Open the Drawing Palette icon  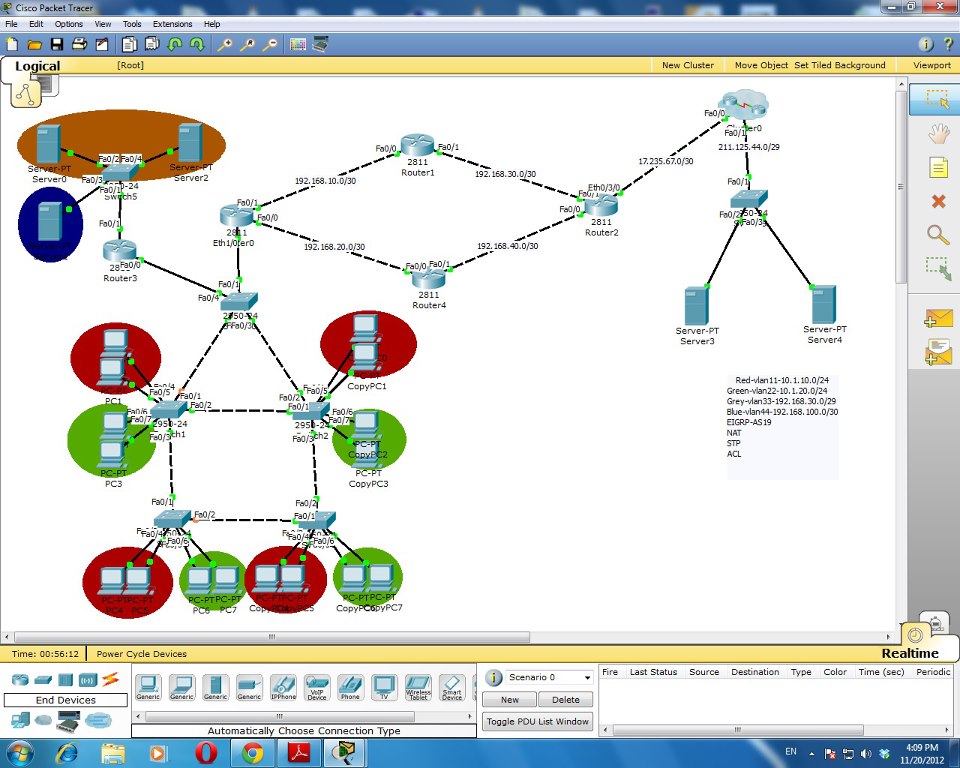(x=298, y=44)
